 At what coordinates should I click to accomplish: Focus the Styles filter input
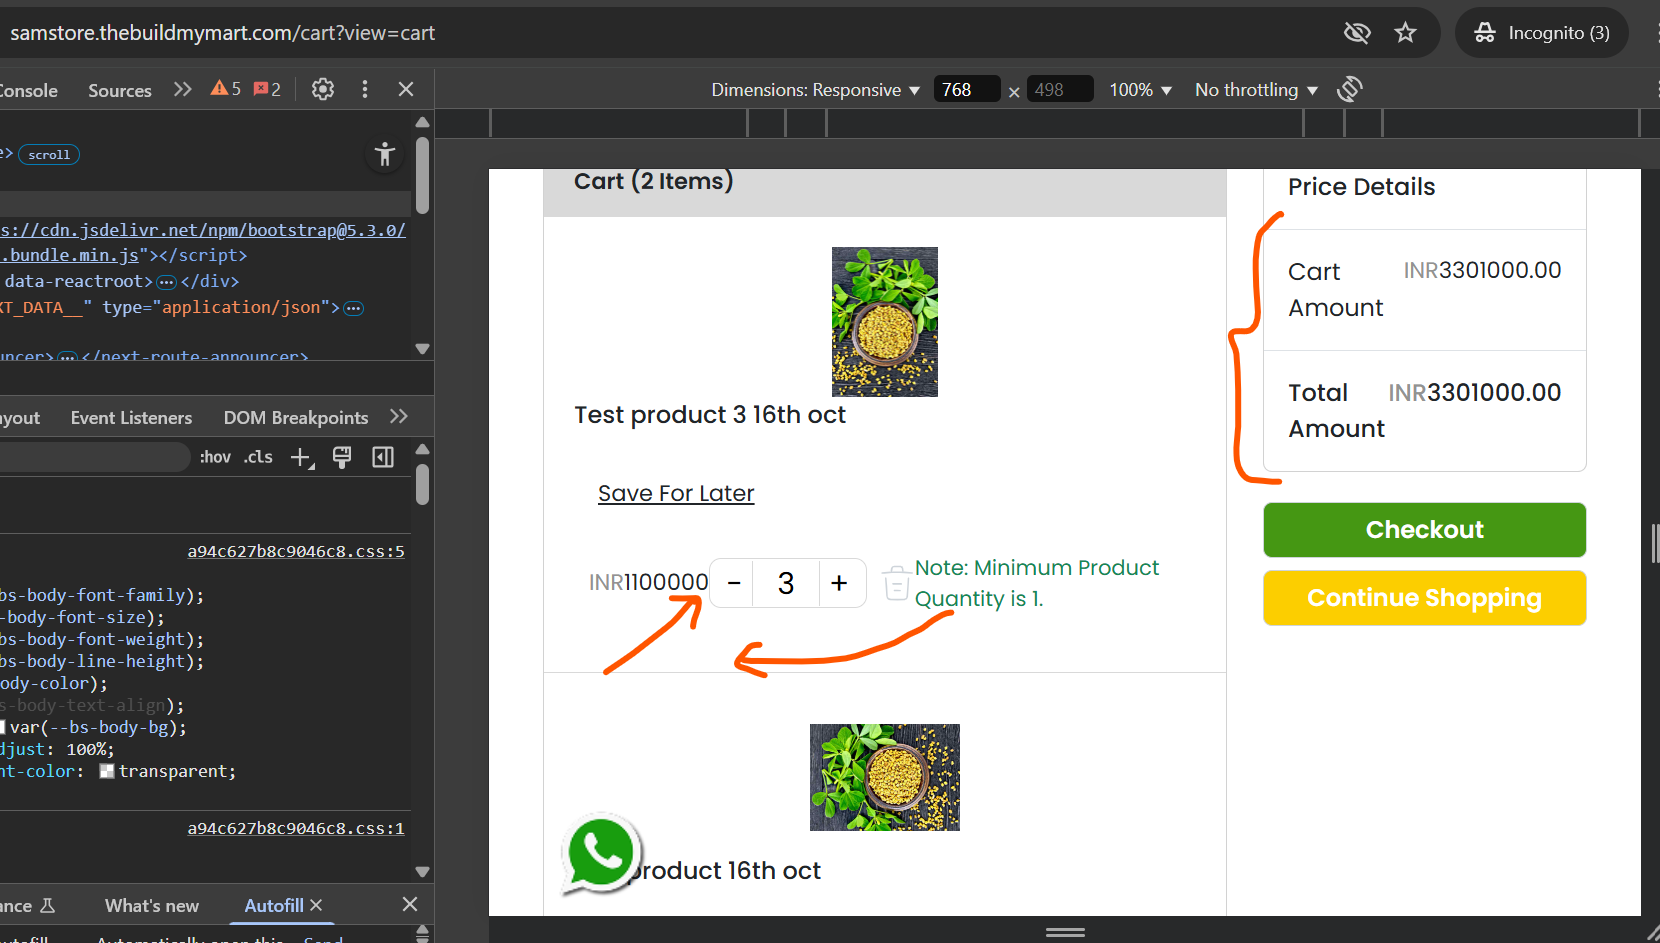click(x=94, y=457)
